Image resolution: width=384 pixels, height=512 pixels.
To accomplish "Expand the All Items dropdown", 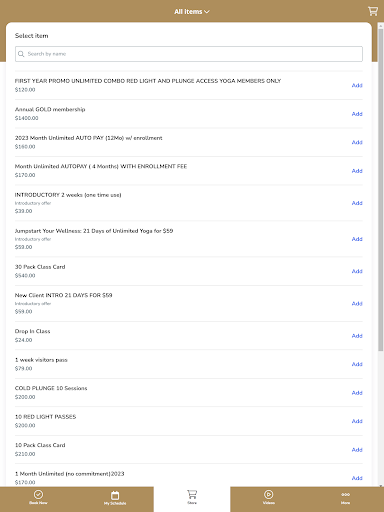I will click(x=192, y=12).
